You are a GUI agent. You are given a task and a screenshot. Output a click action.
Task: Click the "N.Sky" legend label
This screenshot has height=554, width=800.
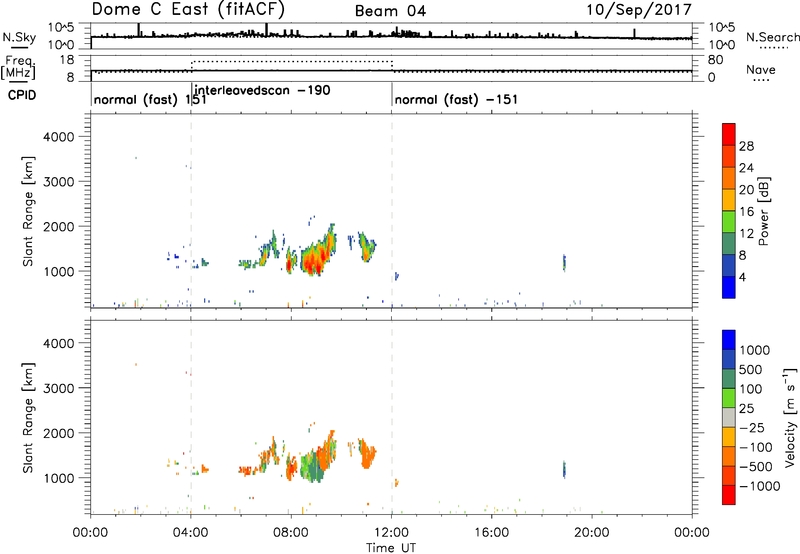(19, 37)
